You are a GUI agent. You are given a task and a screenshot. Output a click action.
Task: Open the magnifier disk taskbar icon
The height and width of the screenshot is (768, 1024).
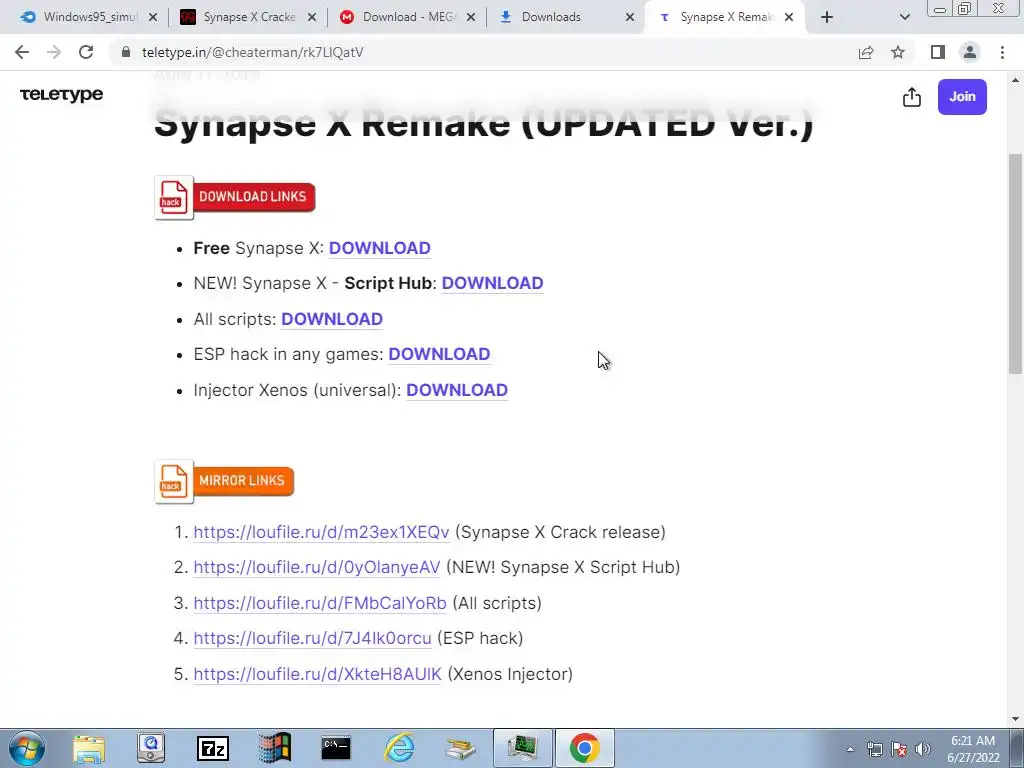click(x=151, y=748)
